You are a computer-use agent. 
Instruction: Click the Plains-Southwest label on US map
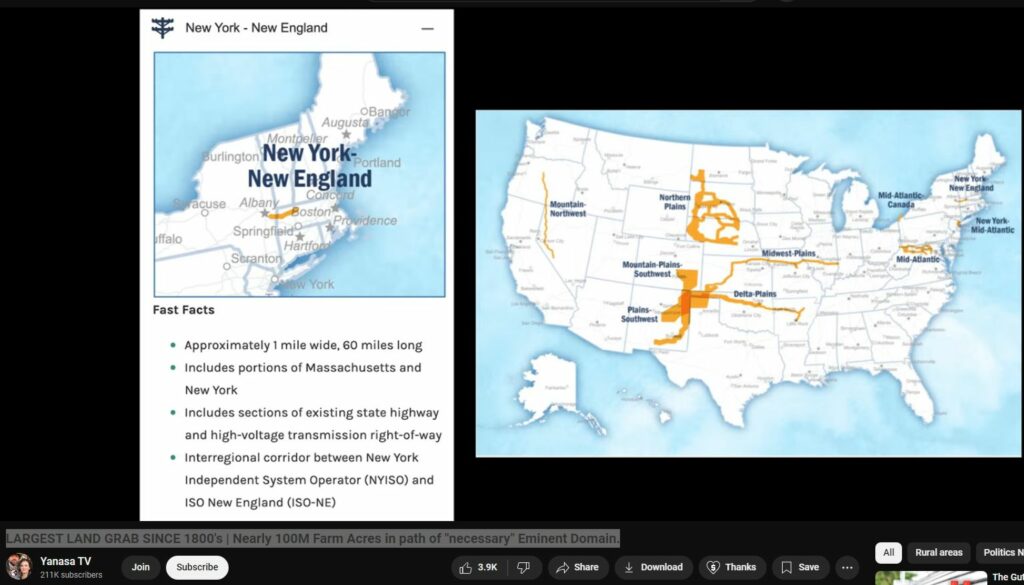pyautogui.click(x=639, y=314)
